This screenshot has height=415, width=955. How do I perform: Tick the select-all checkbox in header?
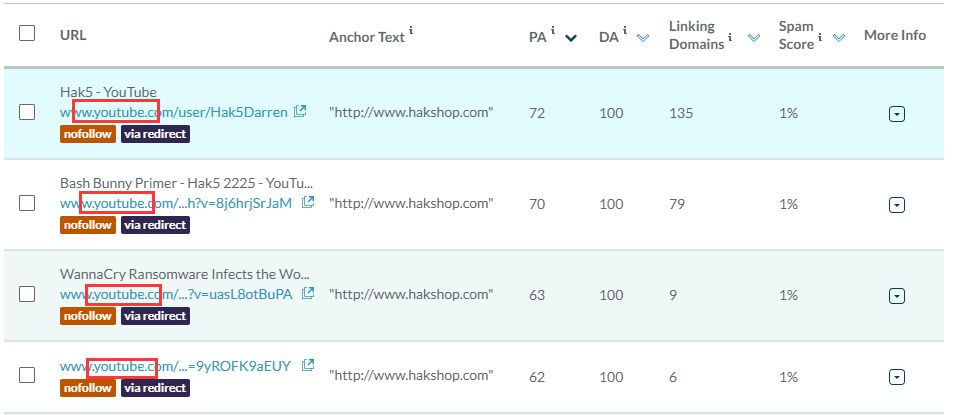(x=27, y=33)
